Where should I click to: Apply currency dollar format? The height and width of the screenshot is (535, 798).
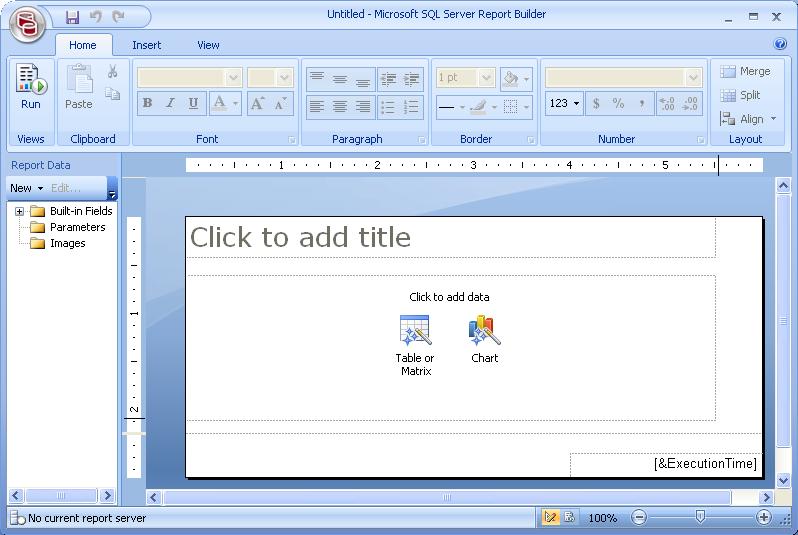(596, 103)
